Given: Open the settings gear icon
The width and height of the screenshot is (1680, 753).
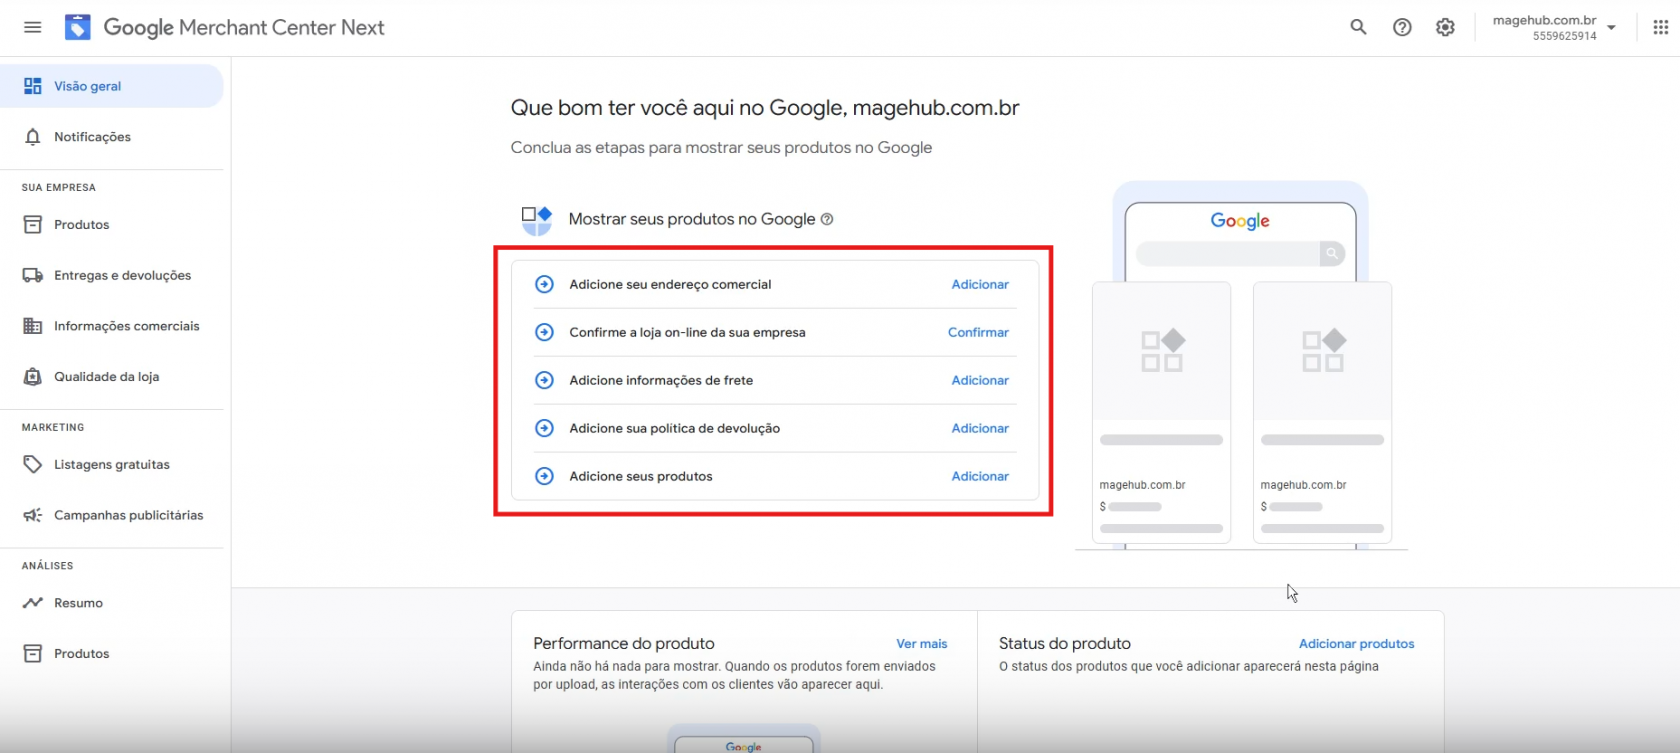Looking at the screenshot, I should coord(1445,27).
